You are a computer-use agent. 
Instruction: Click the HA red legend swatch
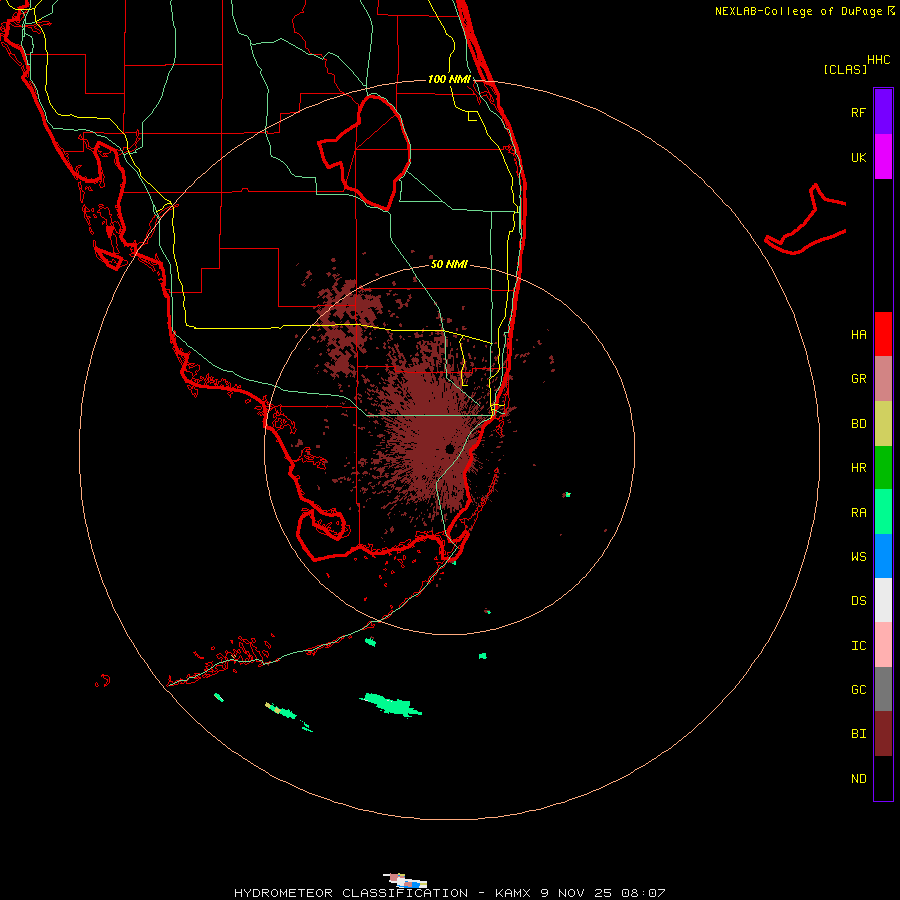(x=883, y=334)
